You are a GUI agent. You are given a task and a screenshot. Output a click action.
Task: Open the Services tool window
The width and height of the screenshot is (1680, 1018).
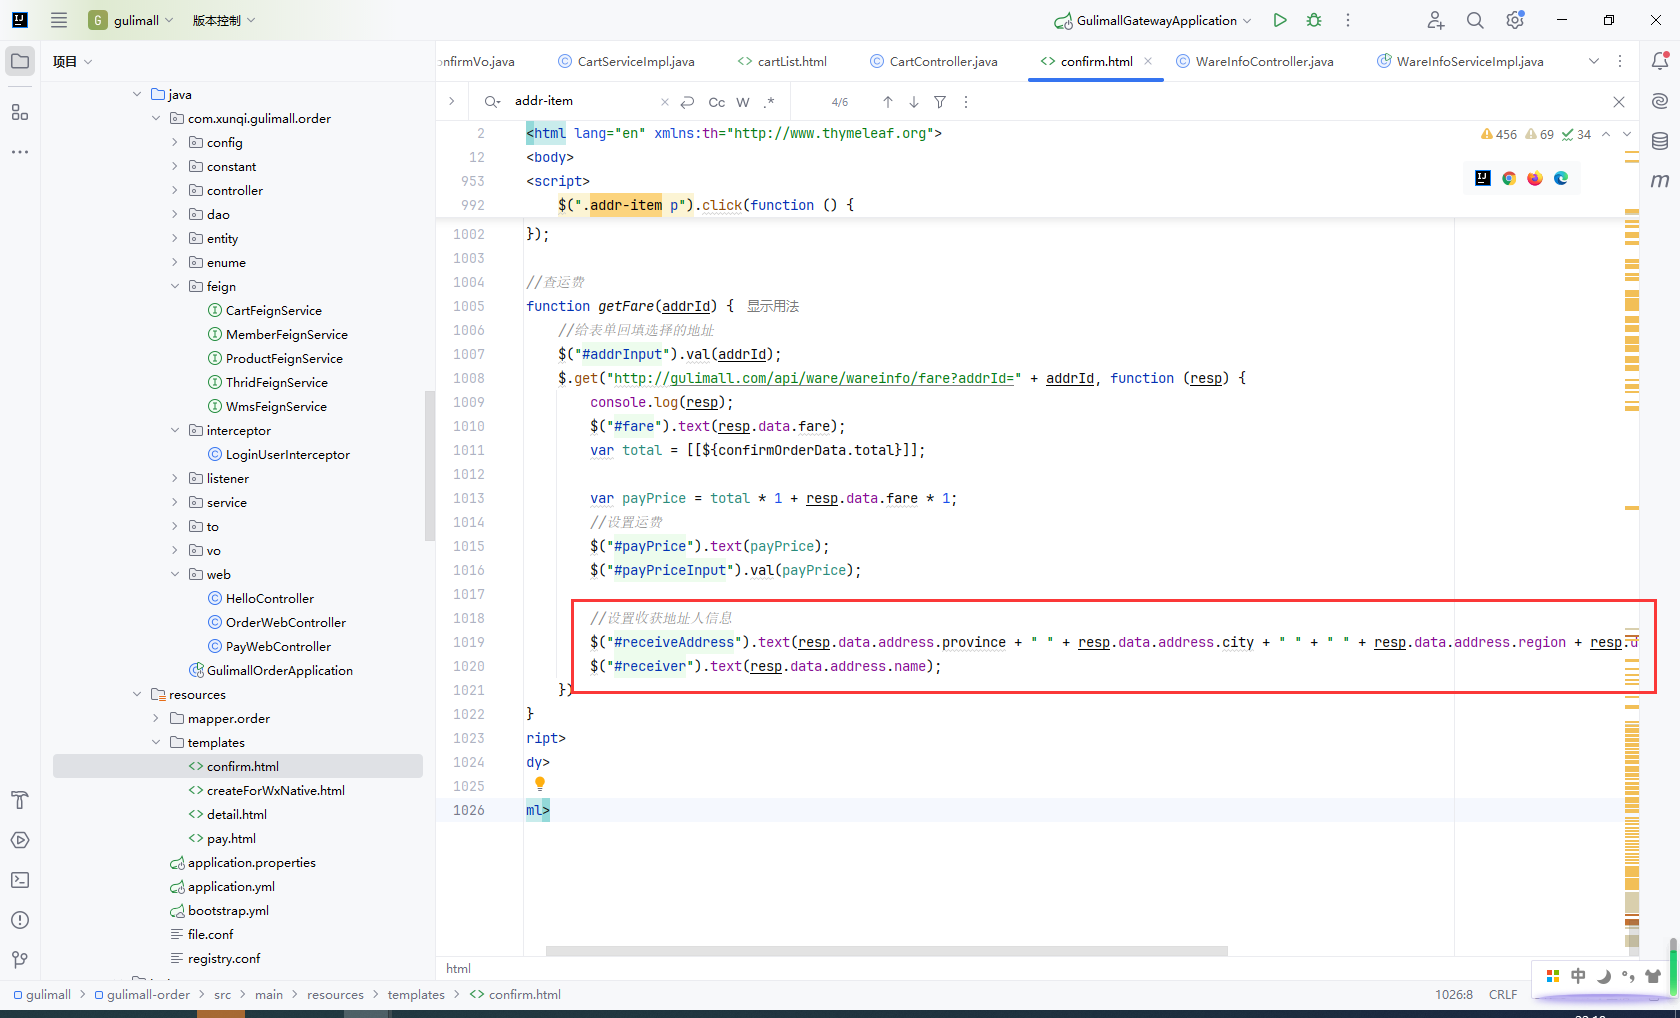[20, 840]
